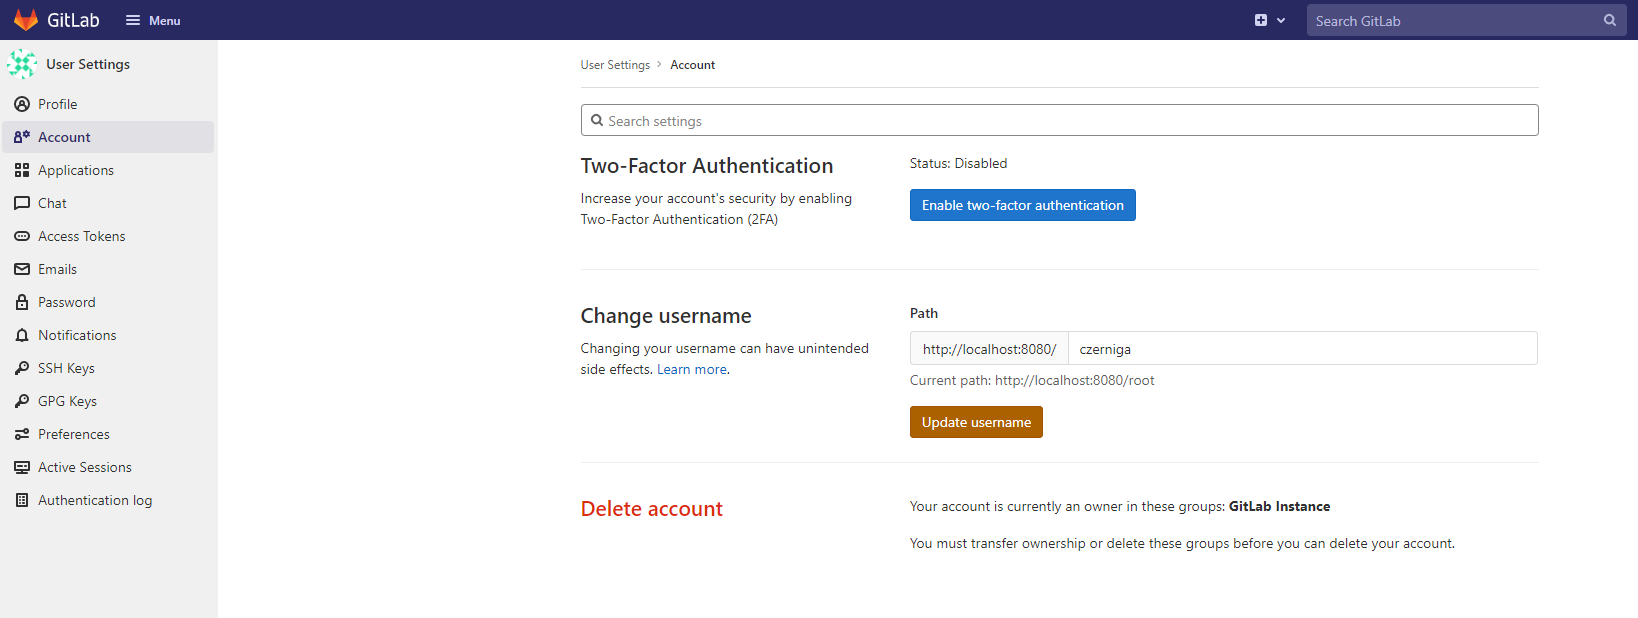
Task: Open Preferences page
Action: point(108,434)
